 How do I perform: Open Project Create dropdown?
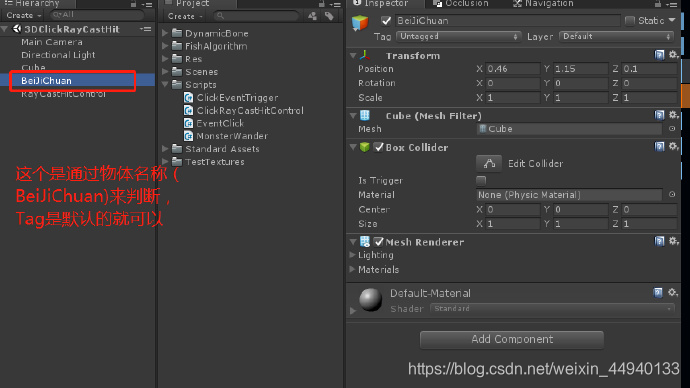tap(185, 16)
